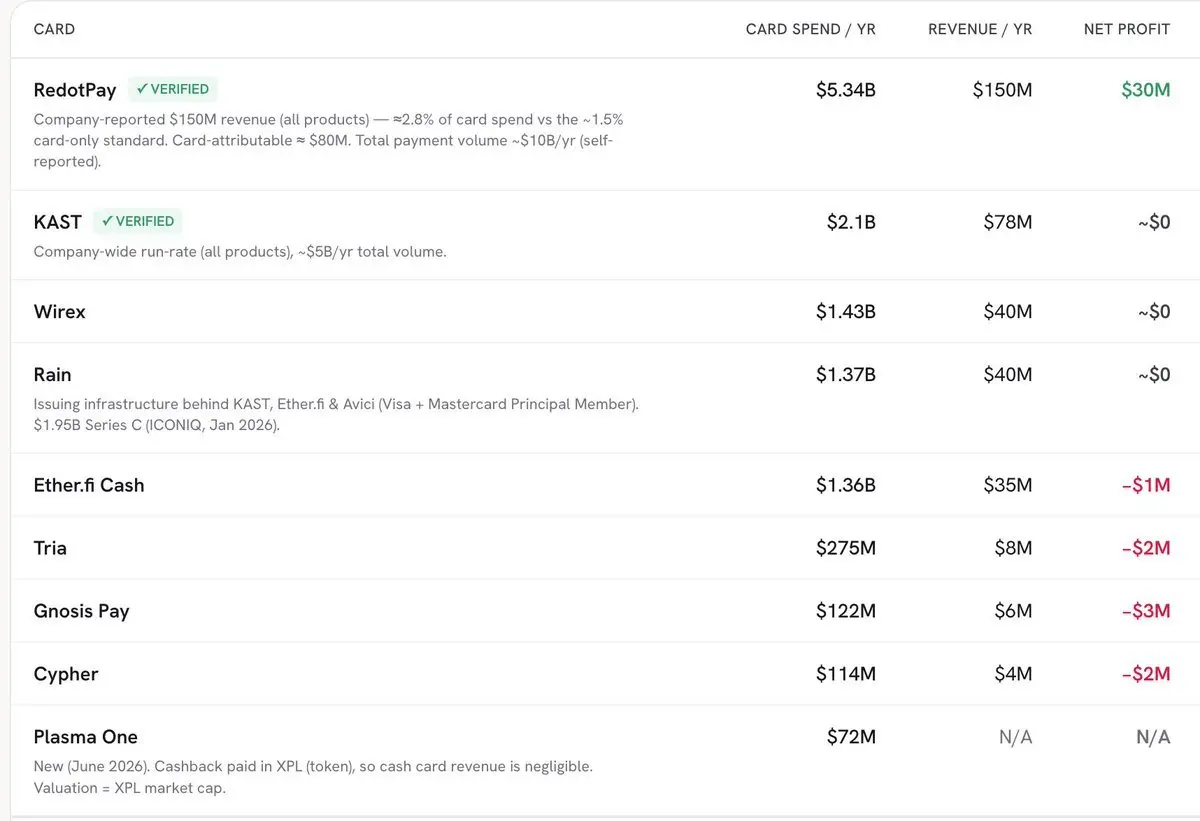Screen dimensions: 1200x821
Task: Select the REVENUE / YR column header
Action: [980, 29]
